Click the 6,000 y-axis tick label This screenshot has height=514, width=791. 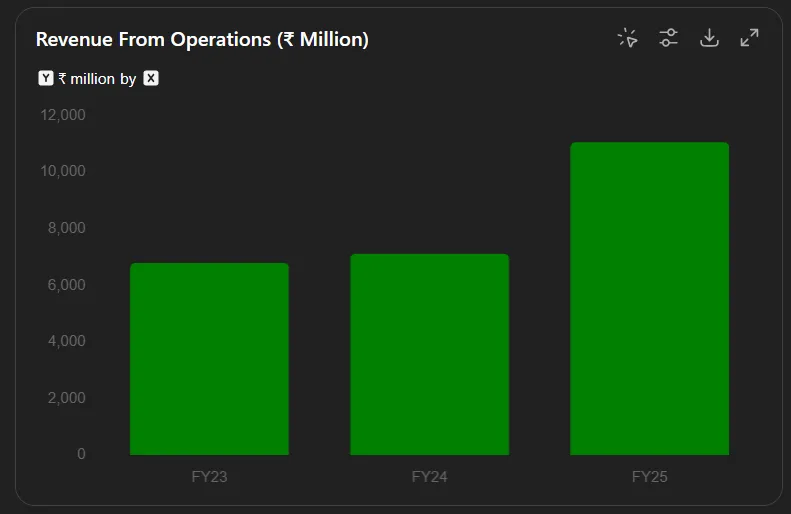coord(67,285)
